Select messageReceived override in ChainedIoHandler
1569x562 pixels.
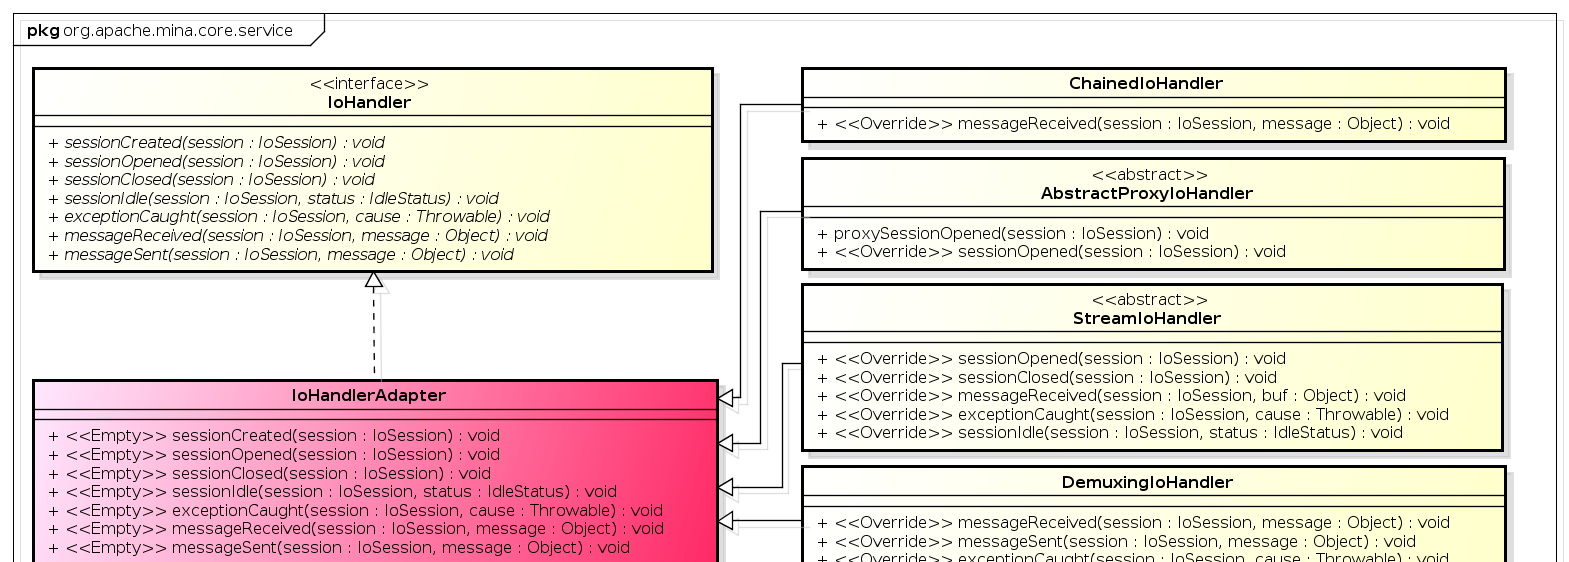pos(1133,124)
